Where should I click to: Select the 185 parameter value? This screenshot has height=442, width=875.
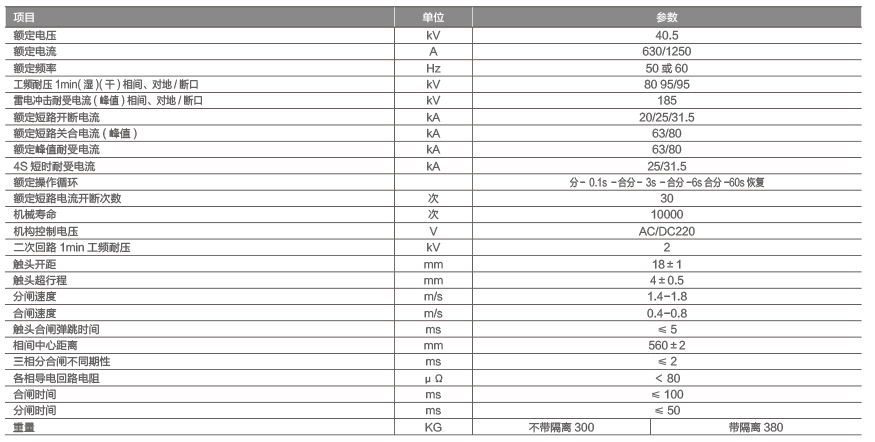click(665, 101)
